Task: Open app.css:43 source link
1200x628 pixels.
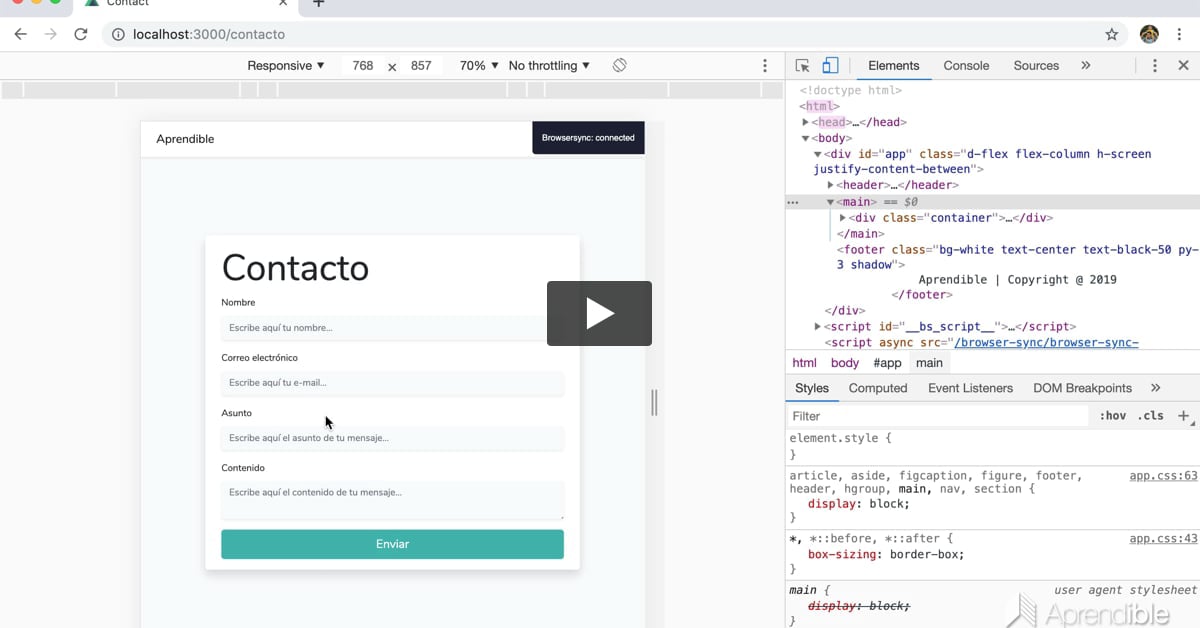Action: [1163, 538]
